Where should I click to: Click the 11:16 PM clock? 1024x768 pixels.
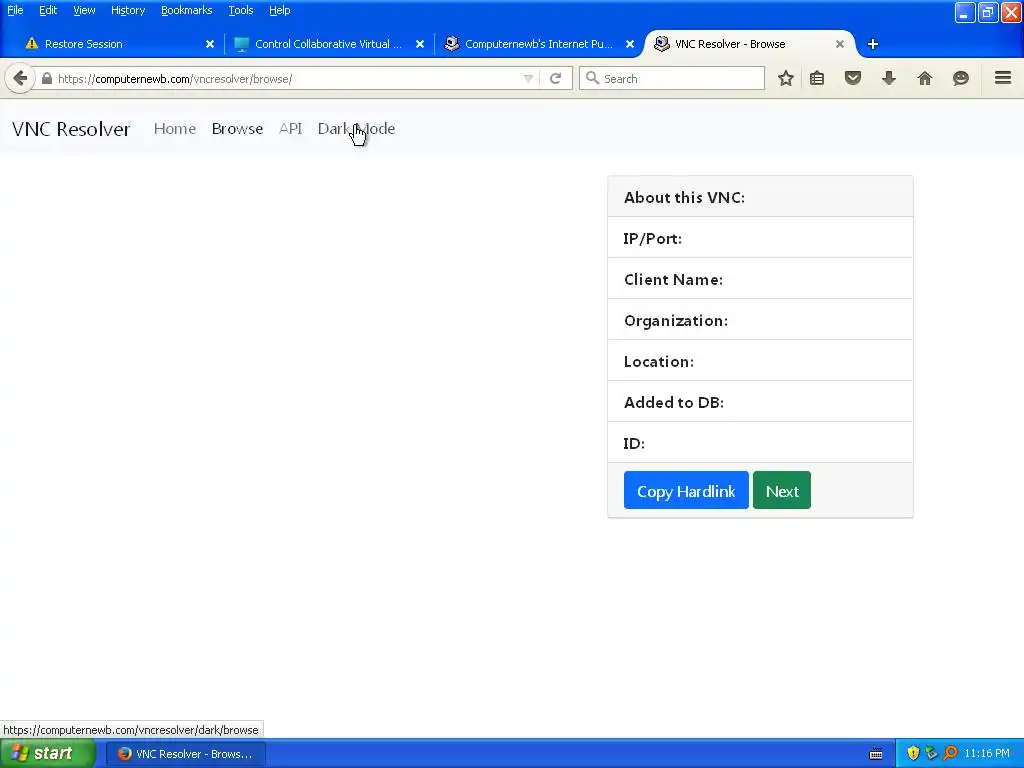(987, 754)
